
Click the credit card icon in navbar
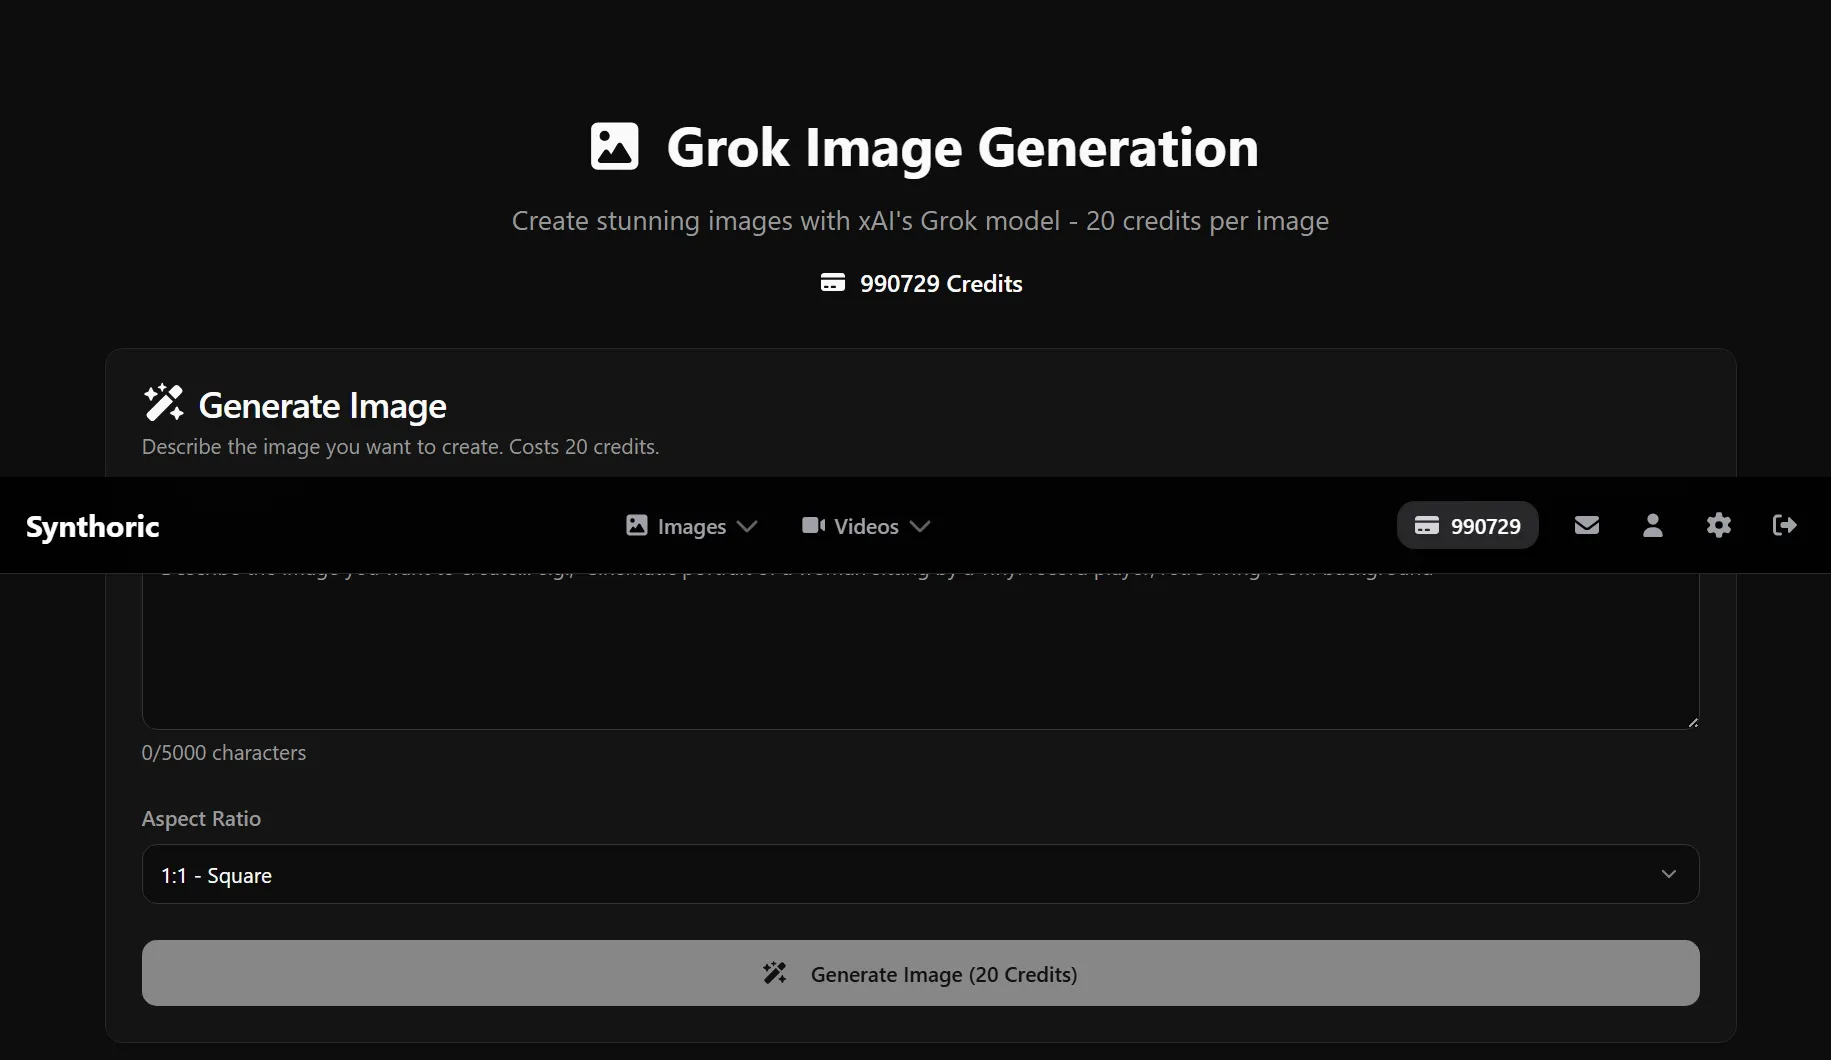point(1427,526)
